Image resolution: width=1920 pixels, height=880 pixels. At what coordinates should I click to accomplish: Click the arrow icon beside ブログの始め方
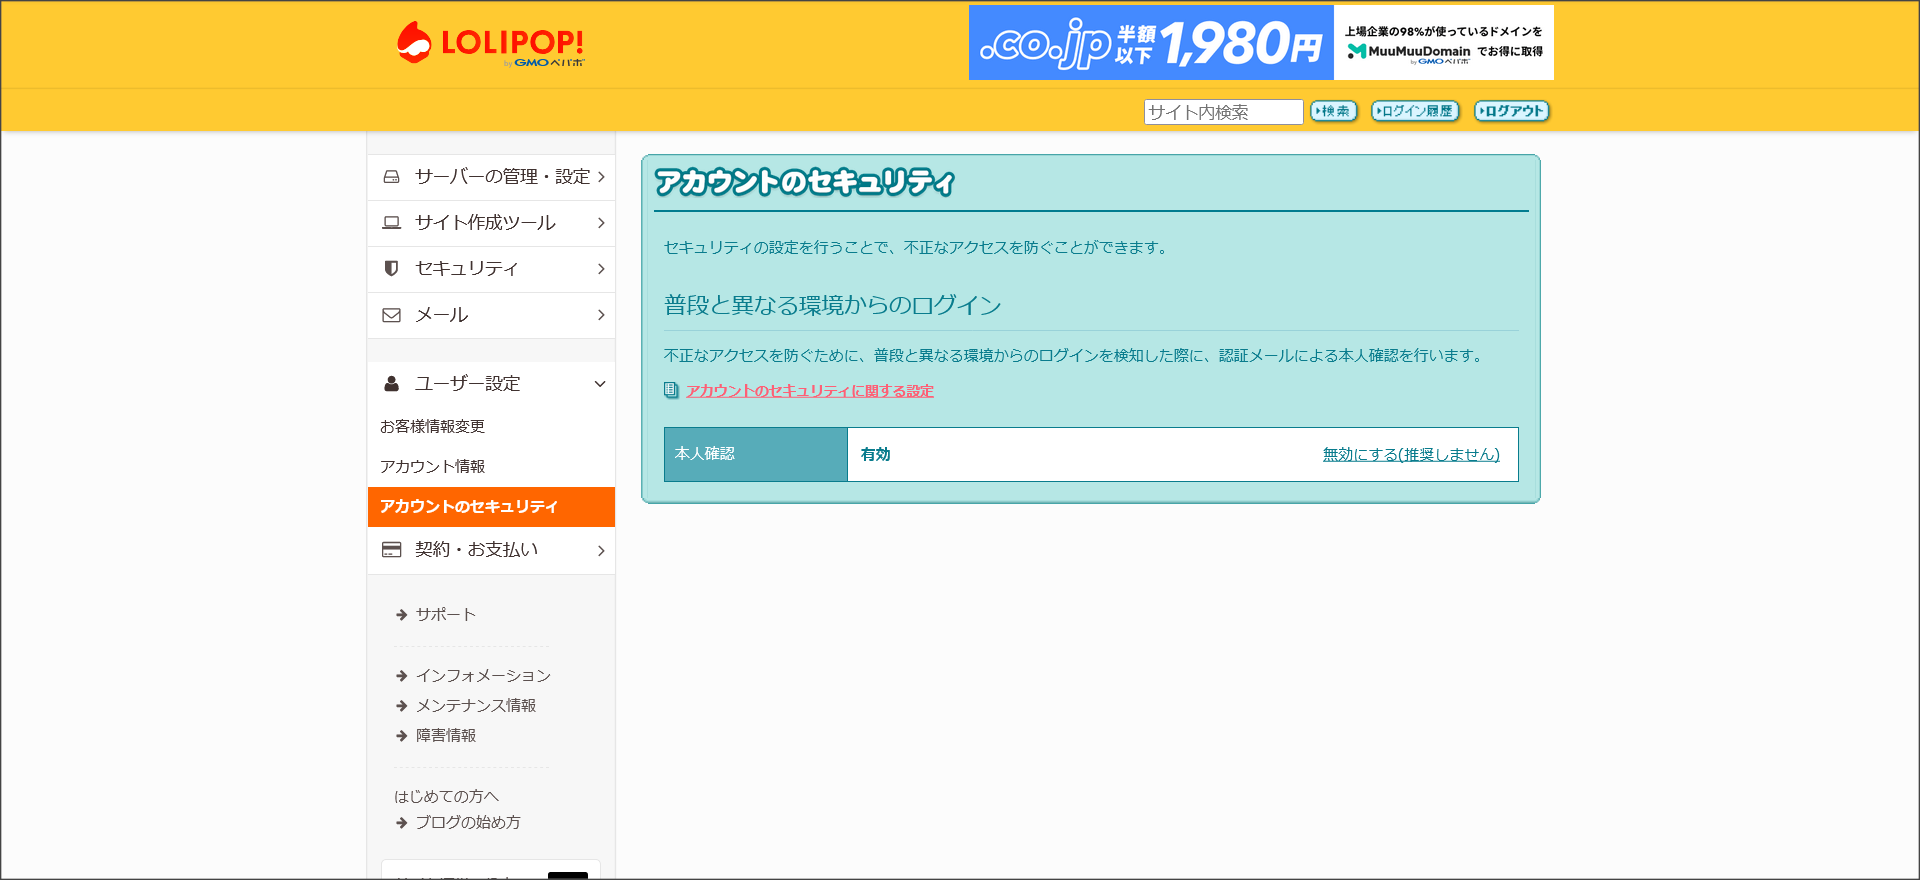tap(401, 823)
